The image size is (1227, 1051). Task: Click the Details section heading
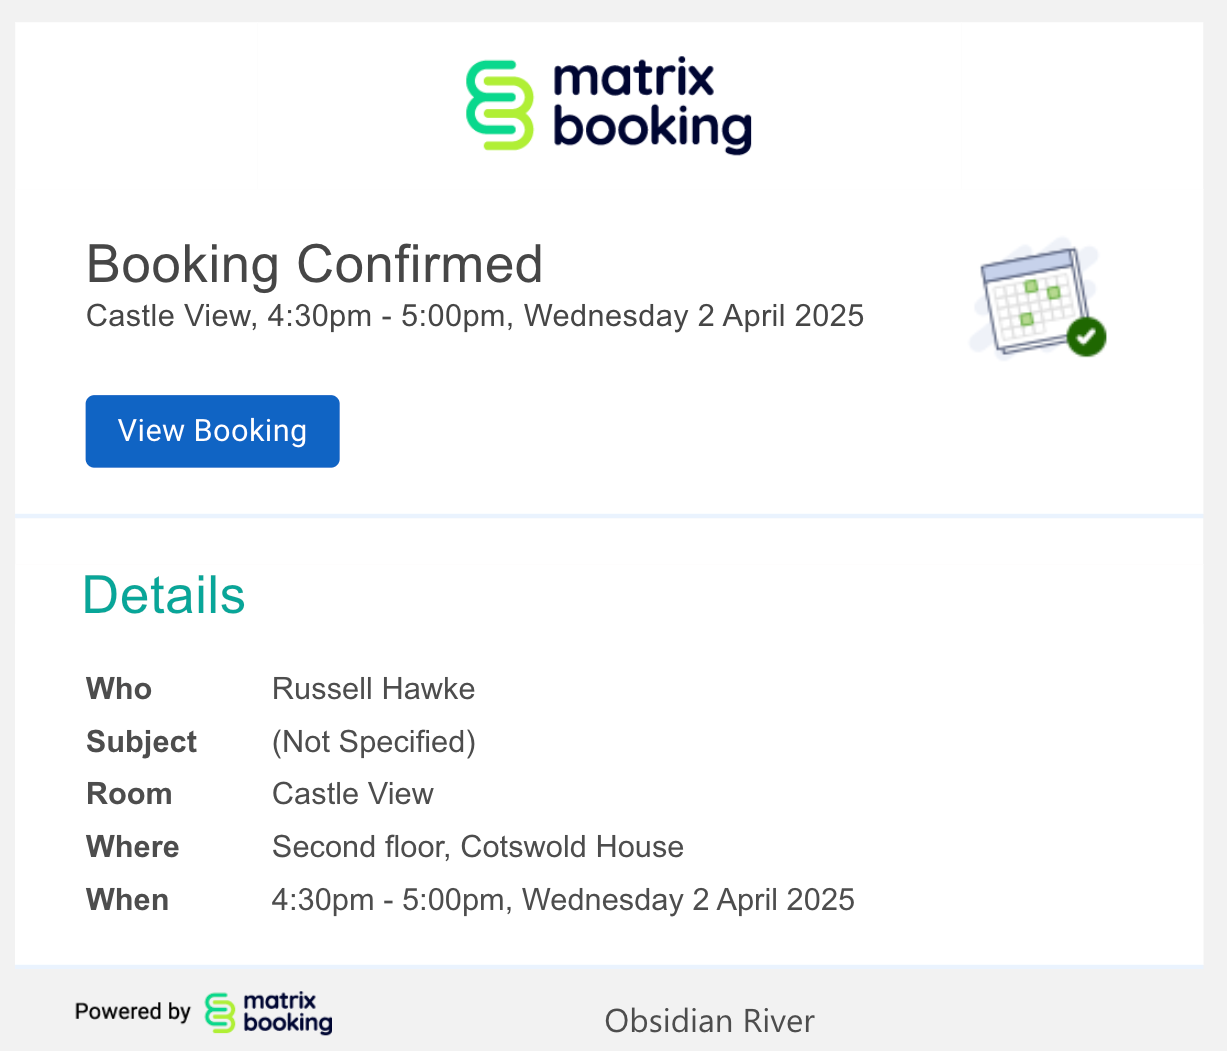point(164,596)
